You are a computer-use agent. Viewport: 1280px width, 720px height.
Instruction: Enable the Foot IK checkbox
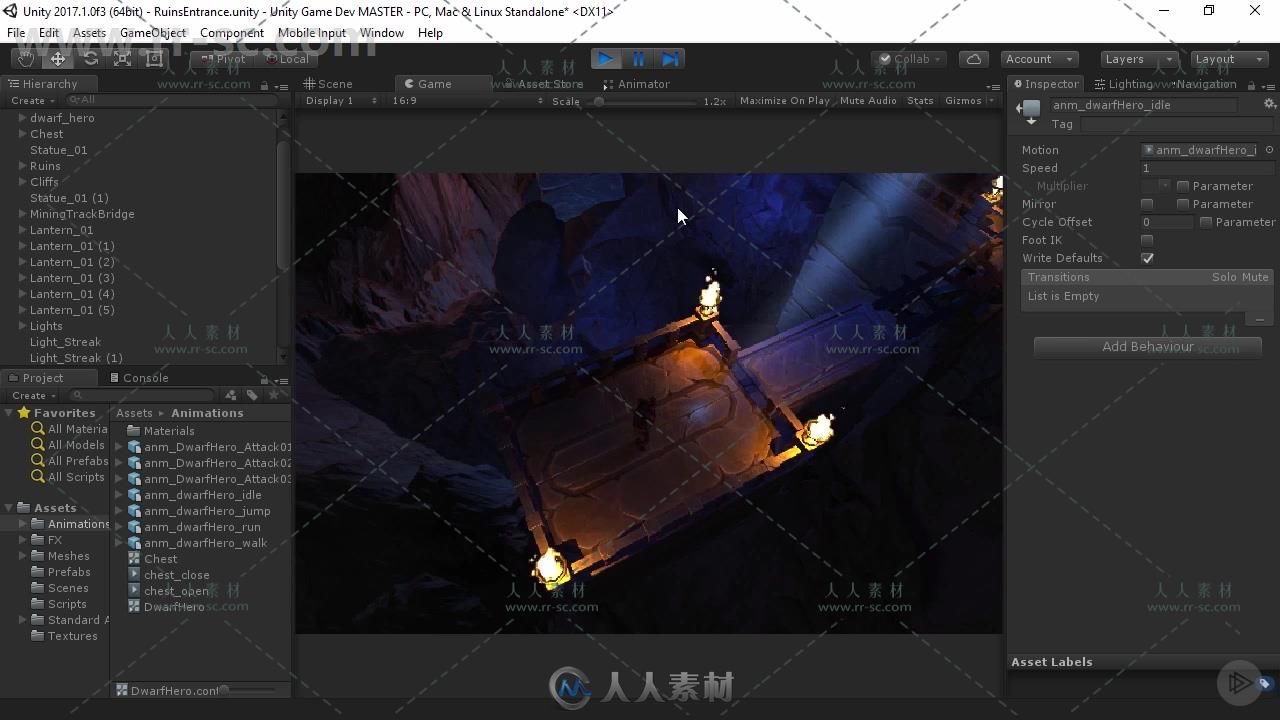coord(1147,240)
